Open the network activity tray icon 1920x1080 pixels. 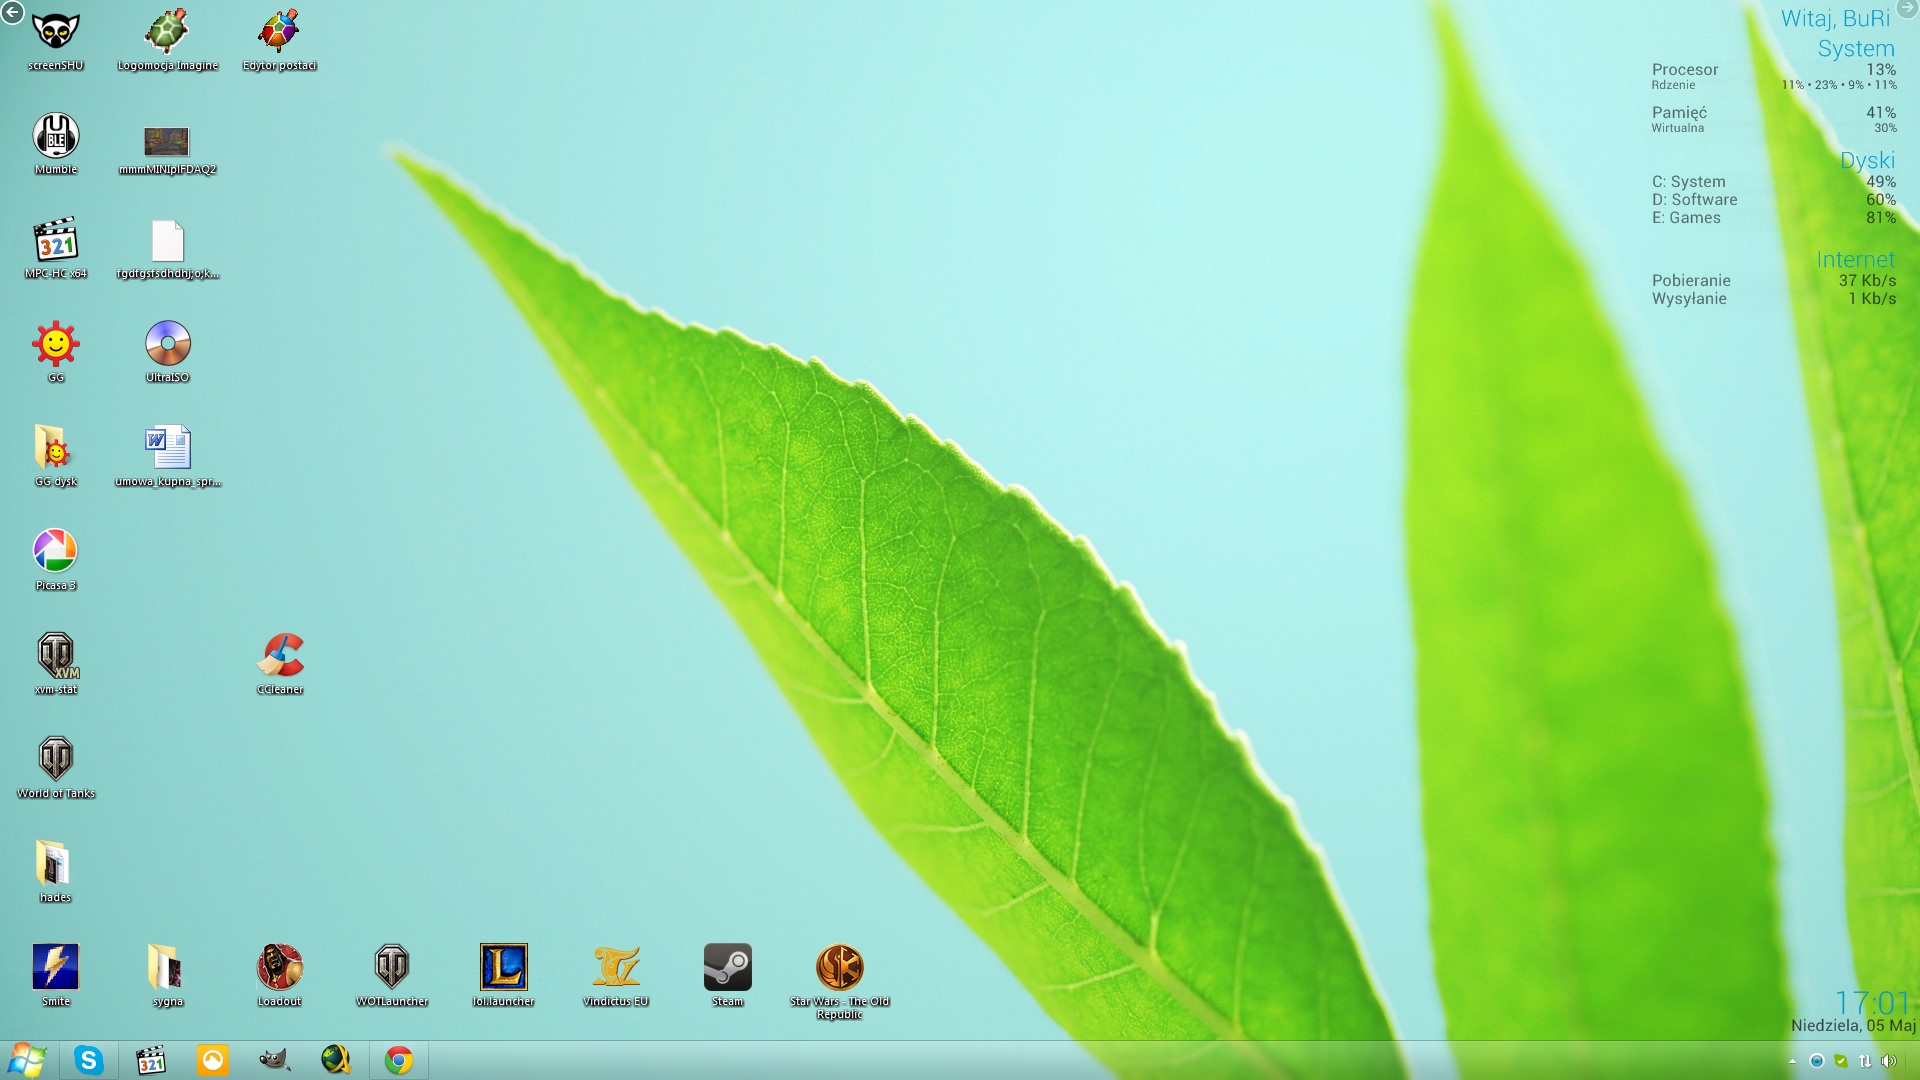(x=1864, y=1061)
